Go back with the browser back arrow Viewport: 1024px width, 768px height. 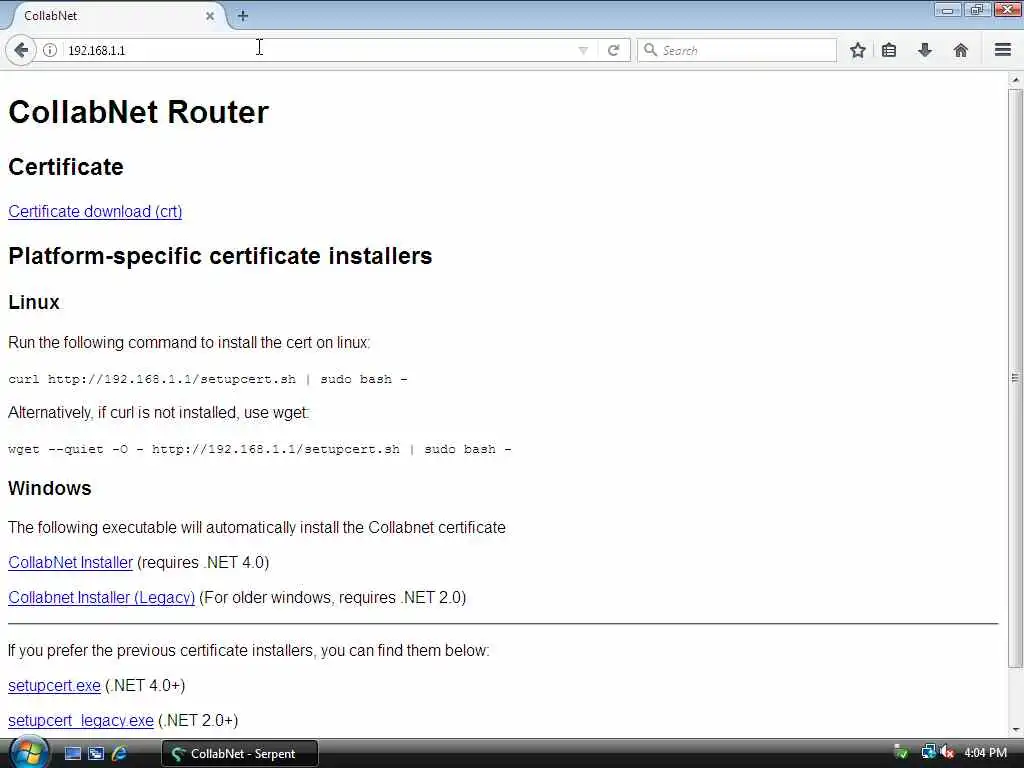click(x=21, y=50)
